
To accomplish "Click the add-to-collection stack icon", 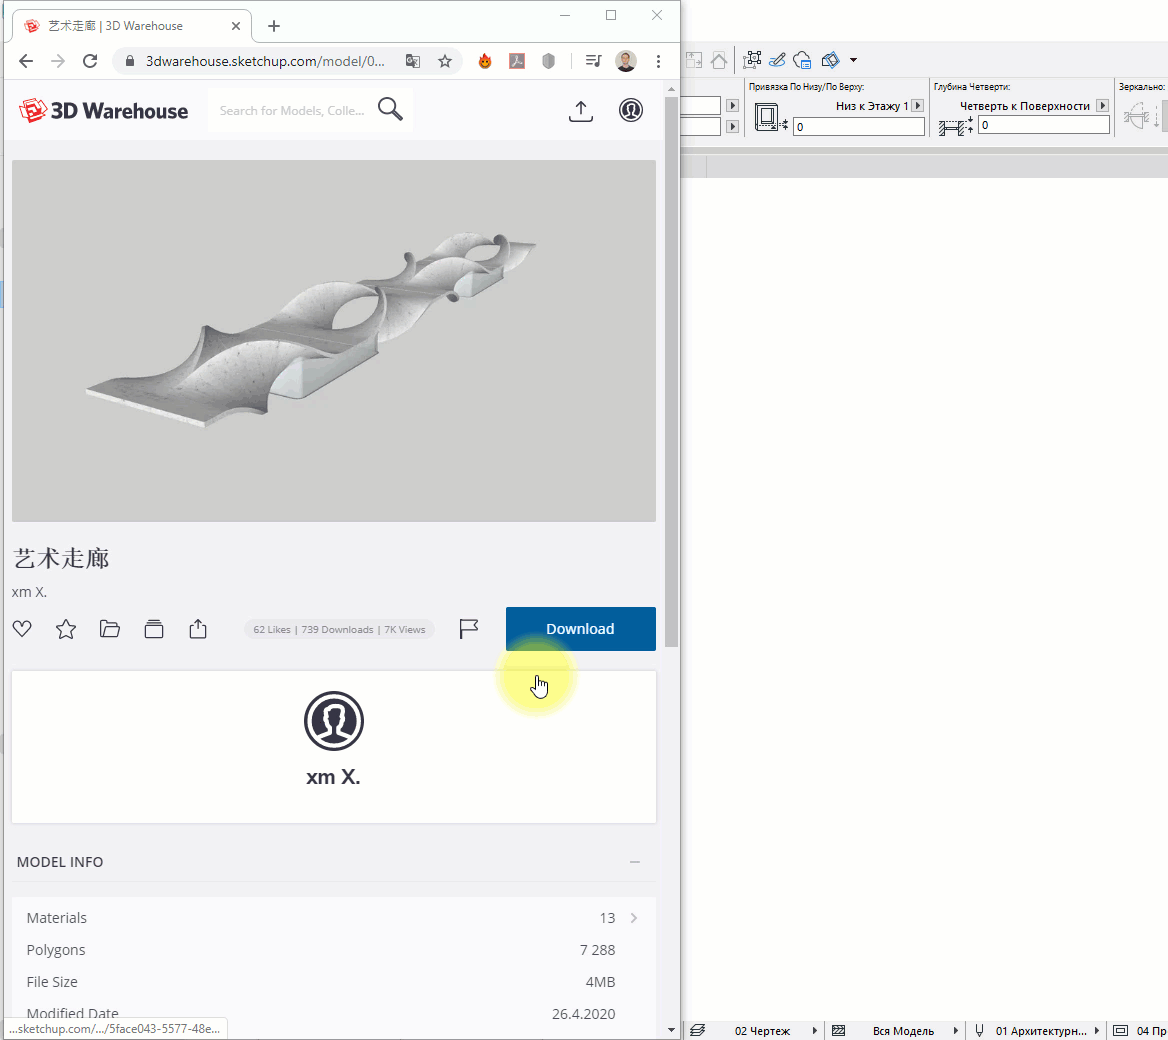I will pos(154,629).
